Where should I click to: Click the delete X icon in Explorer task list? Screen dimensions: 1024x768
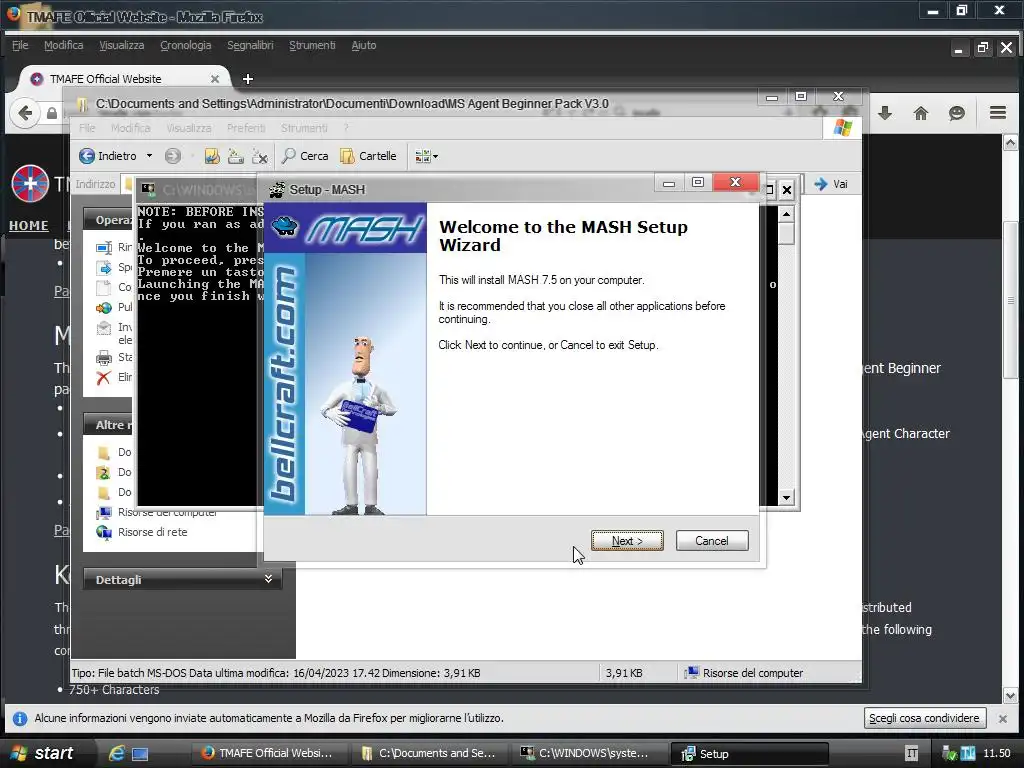coord(103,377)
